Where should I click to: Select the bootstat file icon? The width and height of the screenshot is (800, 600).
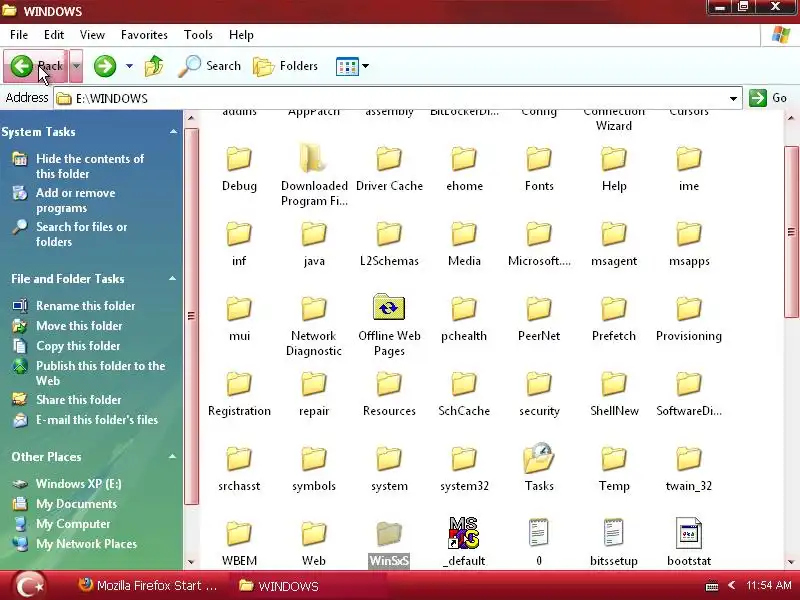(x=689, y=533)
